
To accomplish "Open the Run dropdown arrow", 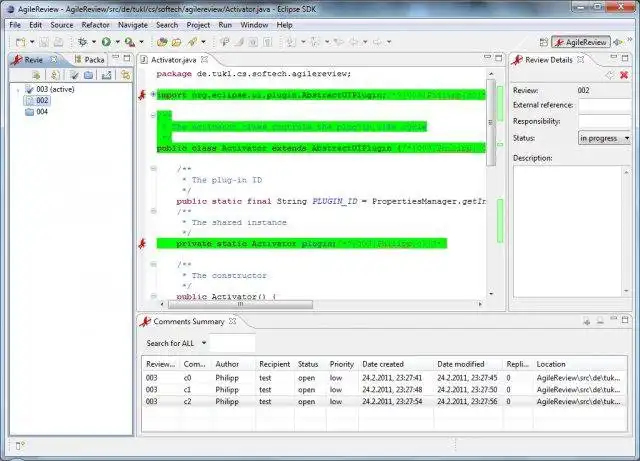I will 118,42.
